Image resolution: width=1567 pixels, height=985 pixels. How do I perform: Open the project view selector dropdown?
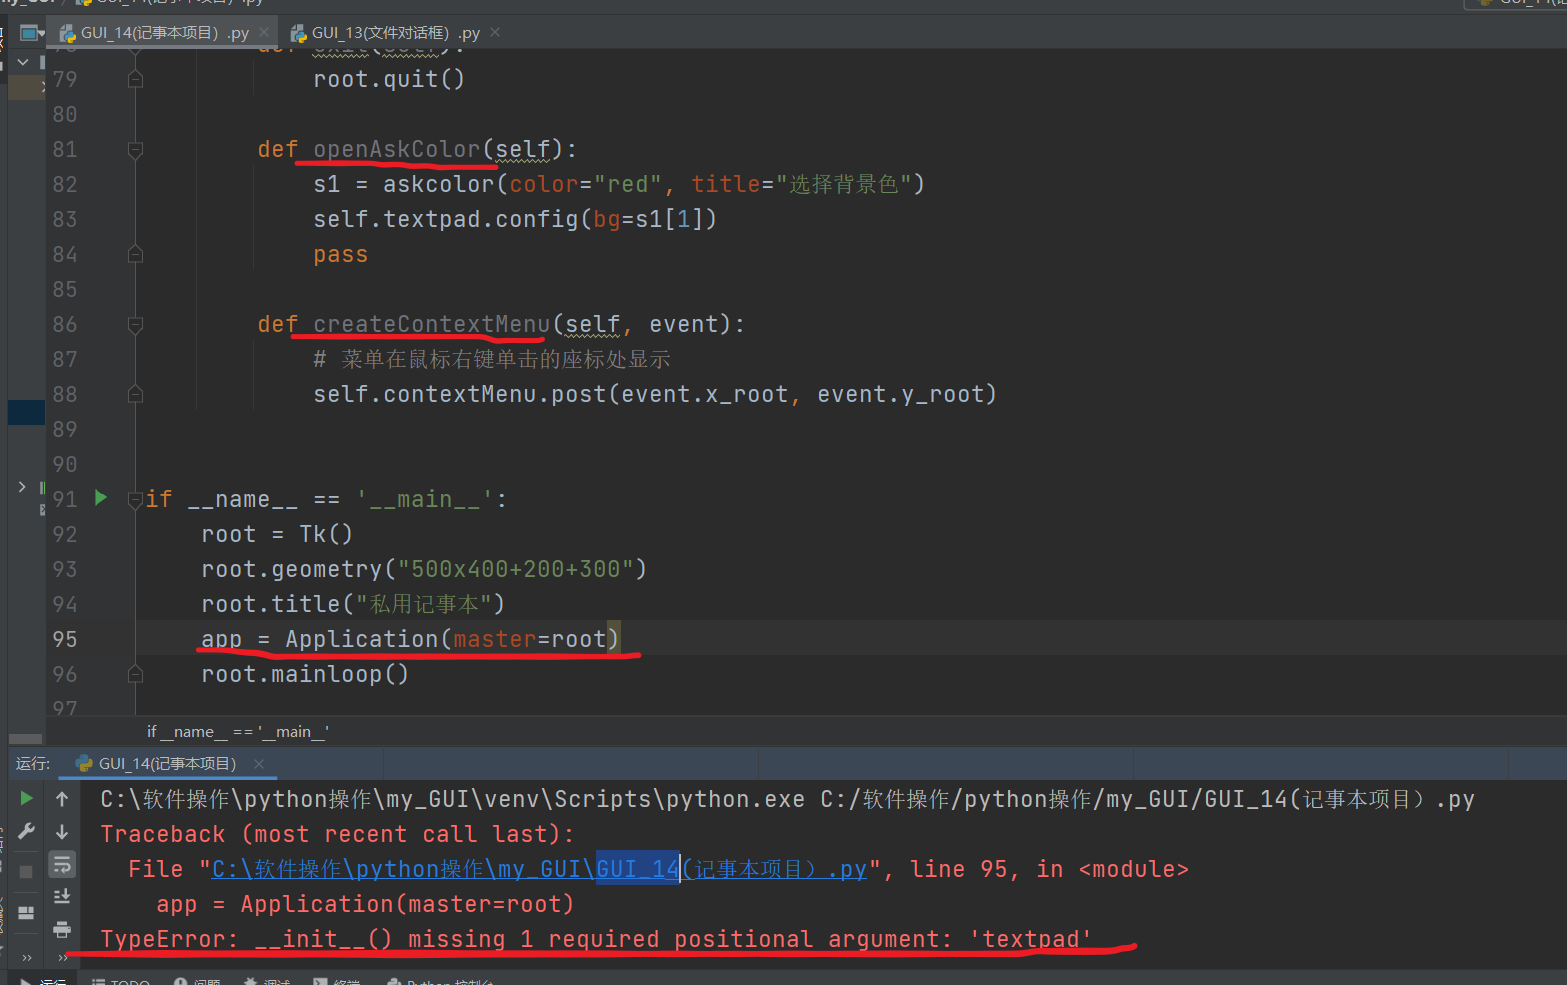click(33, 33)
